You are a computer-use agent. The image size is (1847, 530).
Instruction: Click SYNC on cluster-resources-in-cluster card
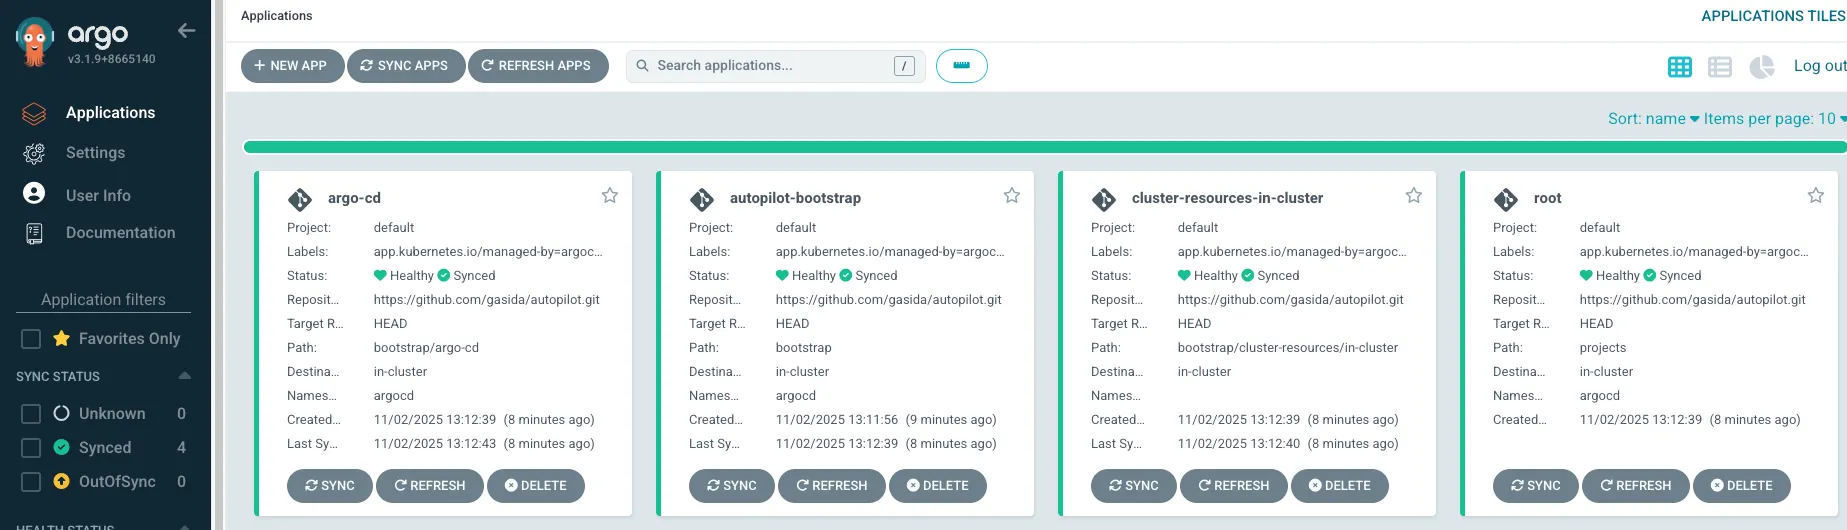(x=1134, y=486)
